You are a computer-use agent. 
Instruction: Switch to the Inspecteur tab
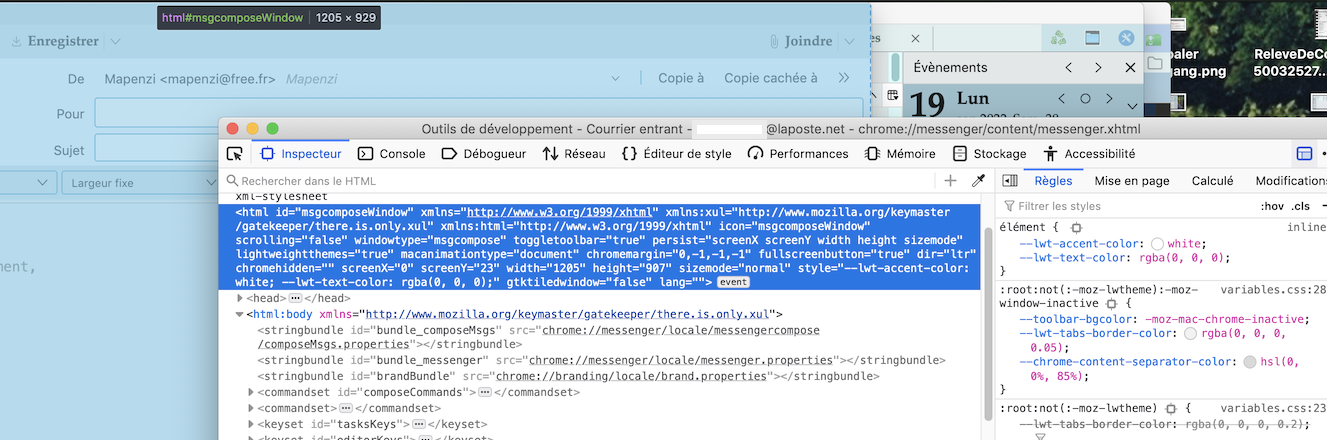point(301,154)
